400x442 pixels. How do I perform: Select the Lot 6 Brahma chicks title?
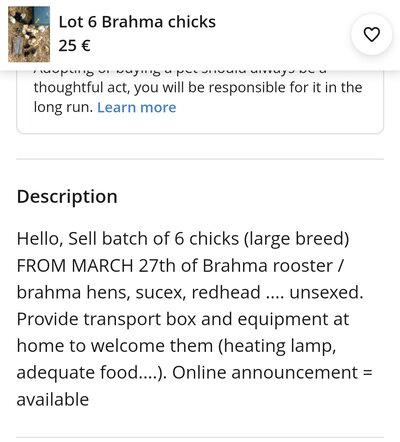pos(137,22)
